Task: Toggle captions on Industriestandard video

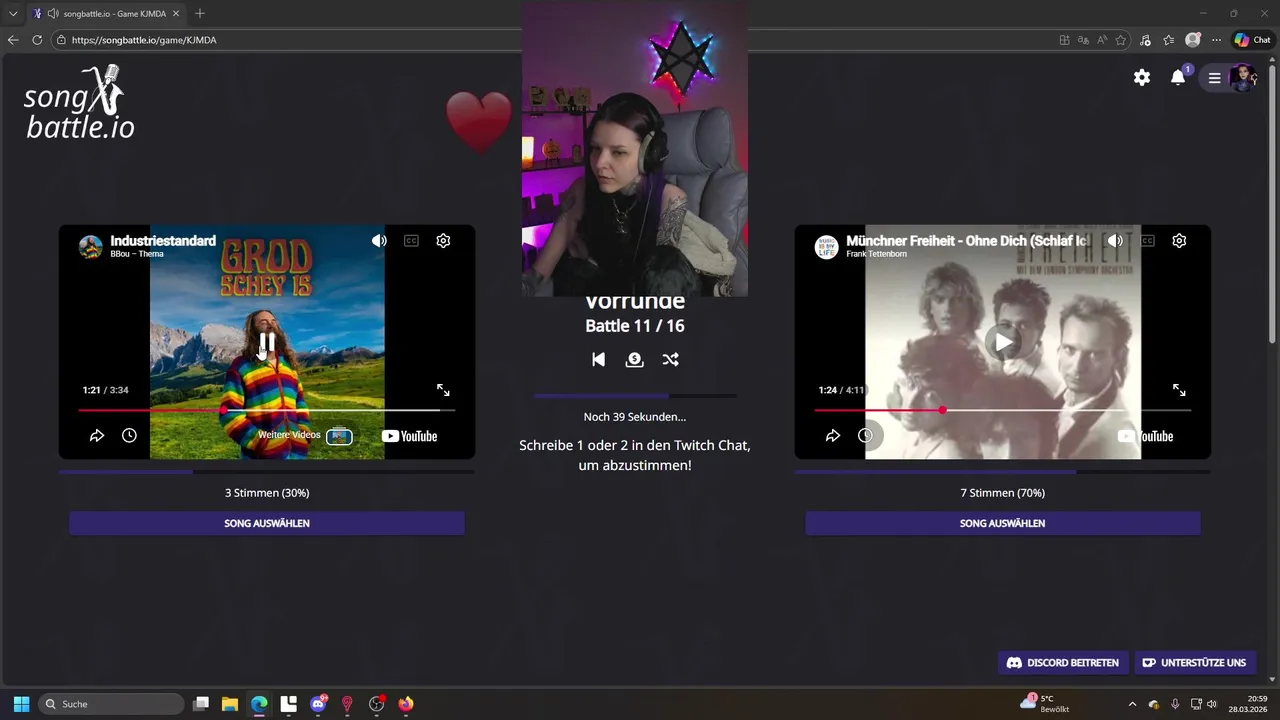Action: tap(411, 241)
